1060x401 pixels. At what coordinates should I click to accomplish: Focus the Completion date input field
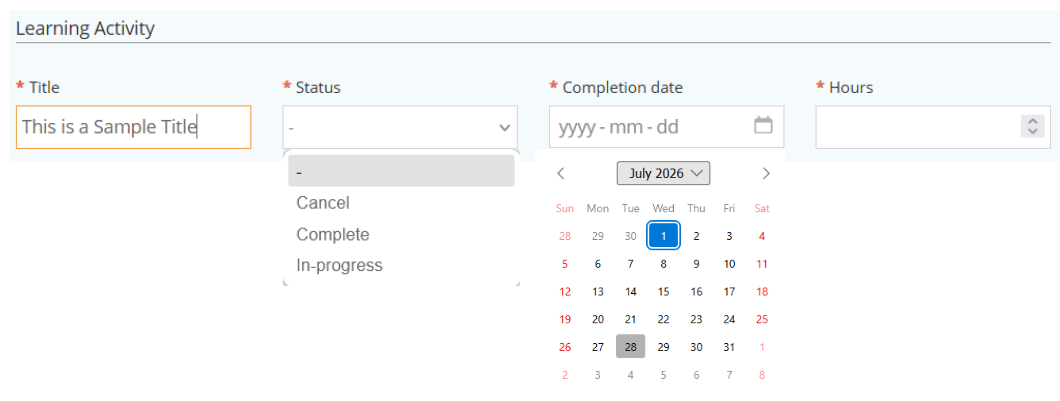point(666,126)
